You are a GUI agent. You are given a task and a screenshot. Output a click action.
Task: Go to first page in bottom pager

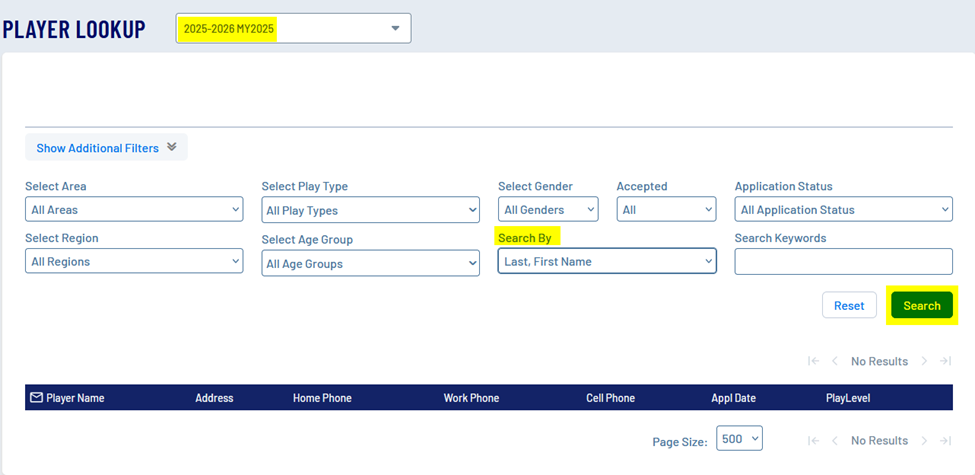tap(813, 440)
